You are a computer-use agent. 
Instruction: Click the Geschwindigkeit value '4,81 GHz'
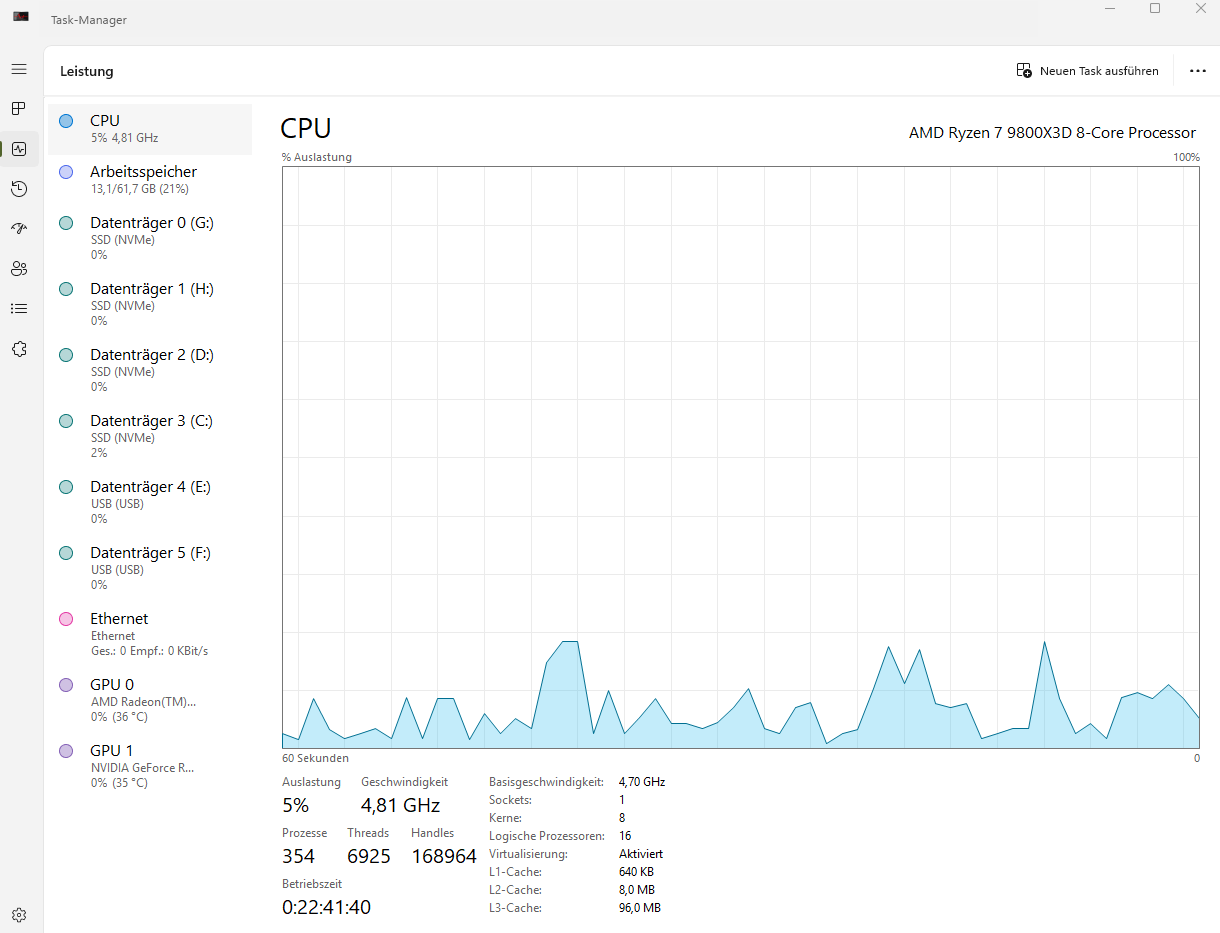point(400,805)
